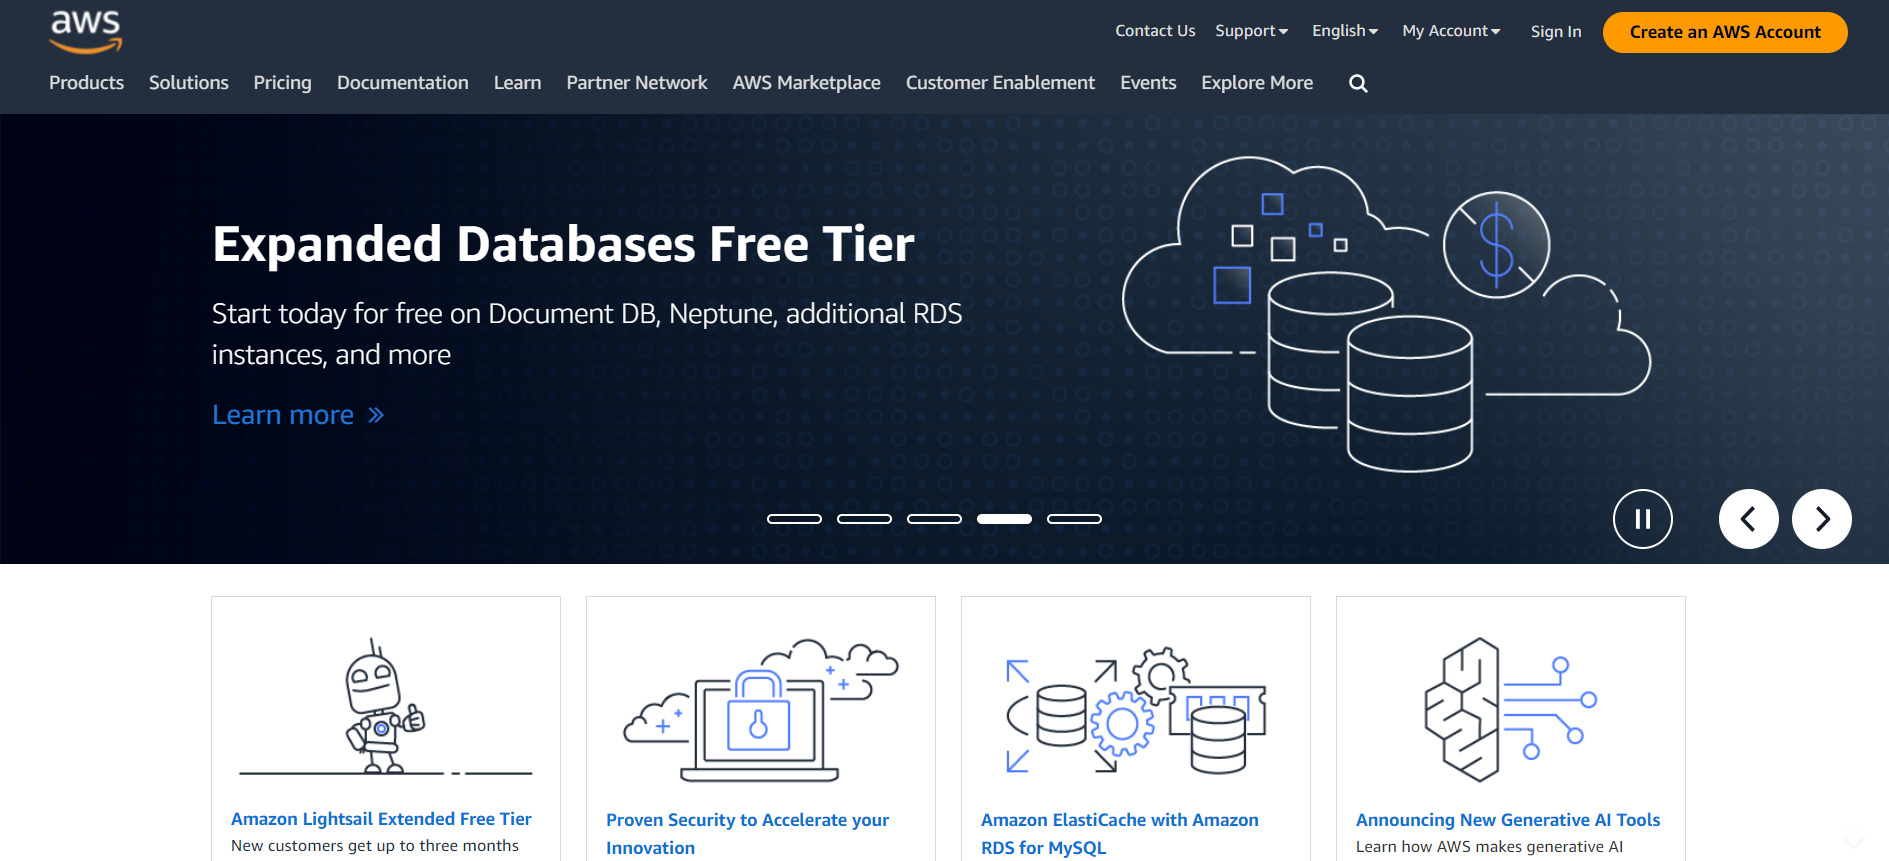Screen dimensions: 1889x861
Task: Pause the hero carousel
Action: tap(1642, 519)
